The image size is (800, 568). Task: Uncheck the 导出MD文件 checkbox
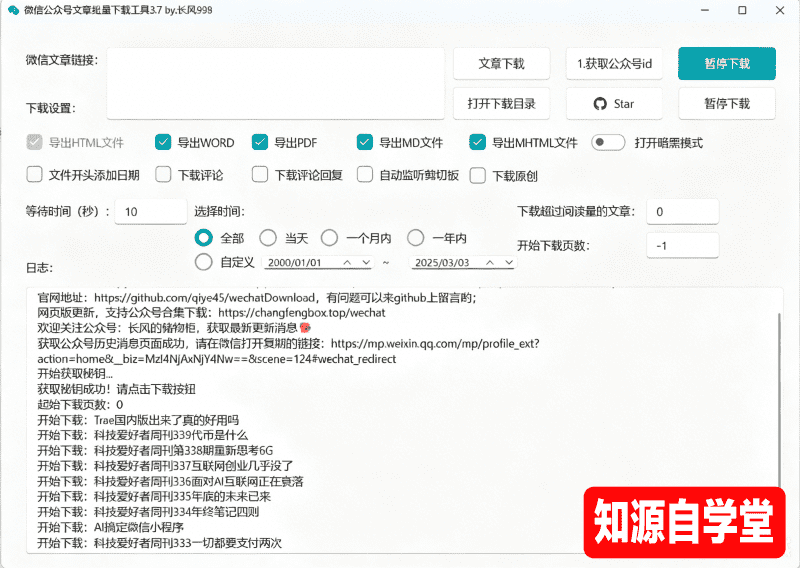pyautogui.click(x=365, y=142)
